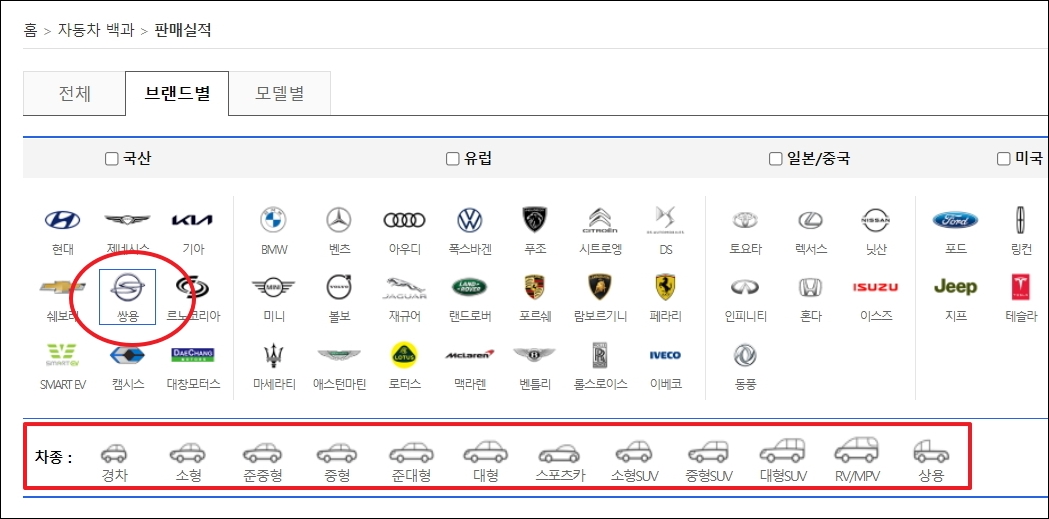1049x519 pixels.
Task: Select the Ford (포드) logo
Action: (x=955, y=219)
